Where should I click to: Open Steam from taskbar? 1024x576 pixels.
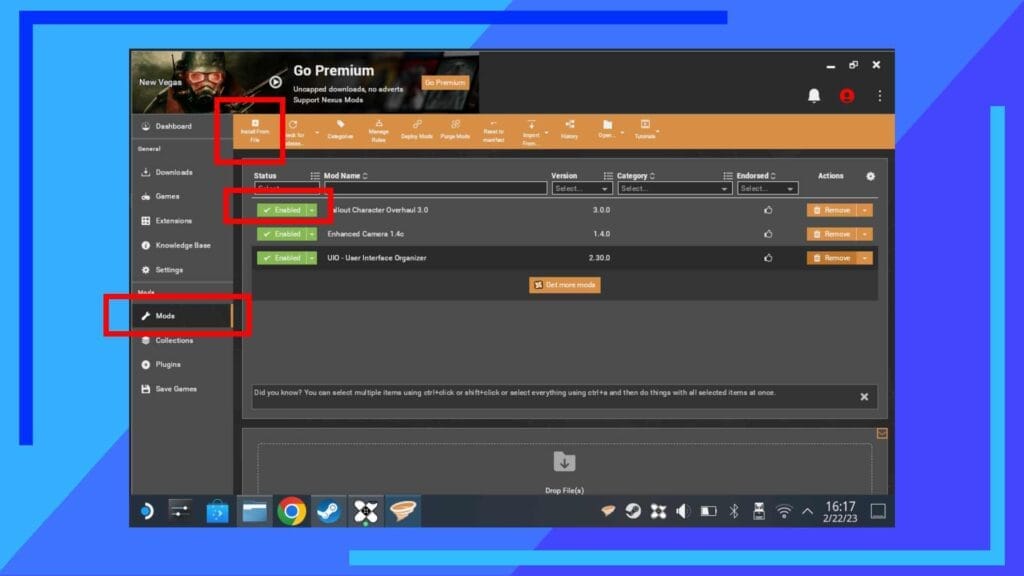pyautogui.click(x=328, y=511)
